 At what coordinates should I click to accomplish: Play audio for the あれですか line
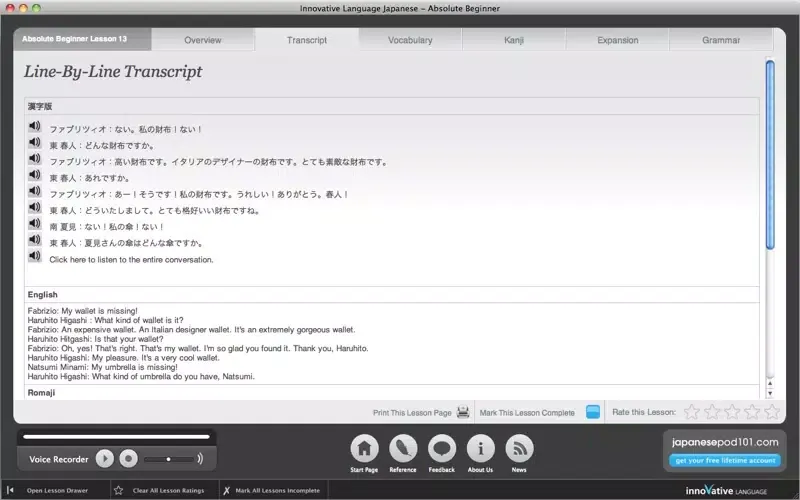[35, 175]
